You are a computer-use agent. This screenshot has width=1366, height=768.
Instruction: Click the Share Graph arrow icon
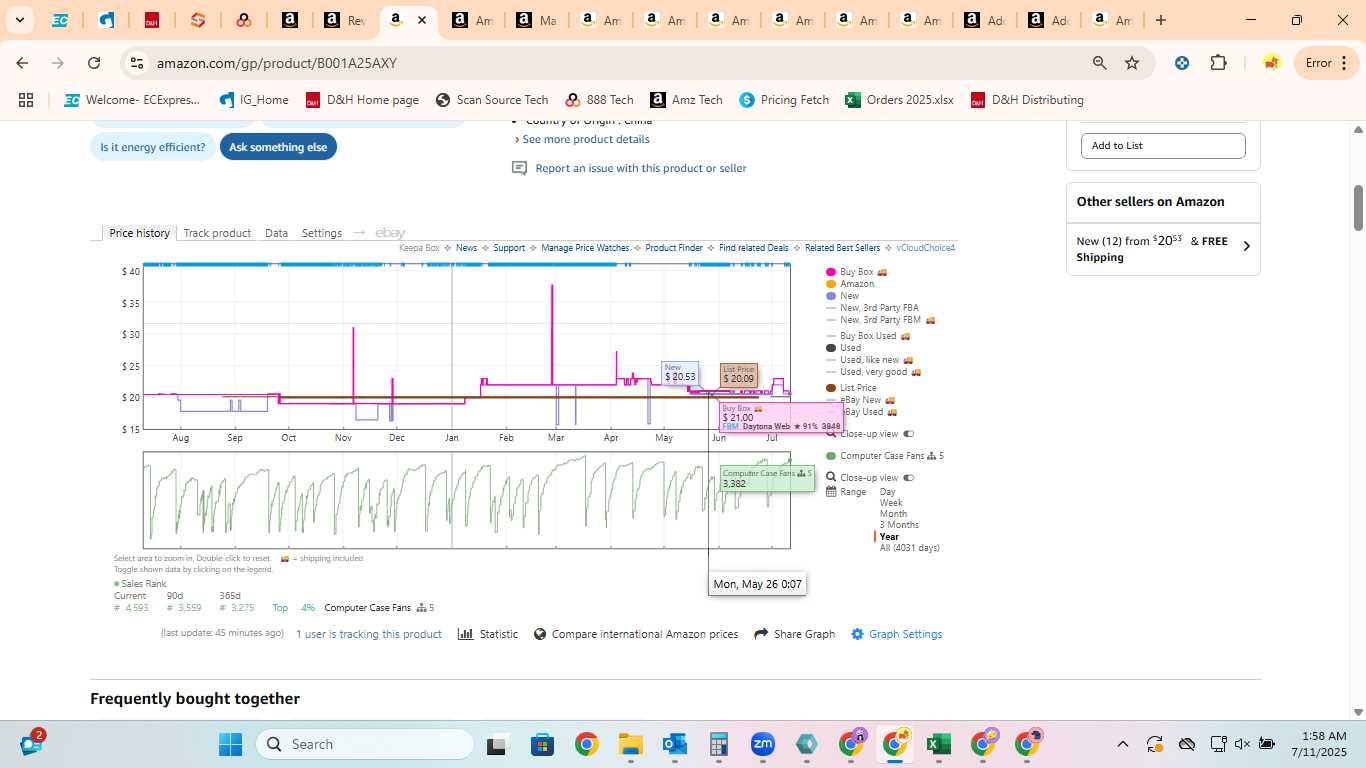coord(761,634)
